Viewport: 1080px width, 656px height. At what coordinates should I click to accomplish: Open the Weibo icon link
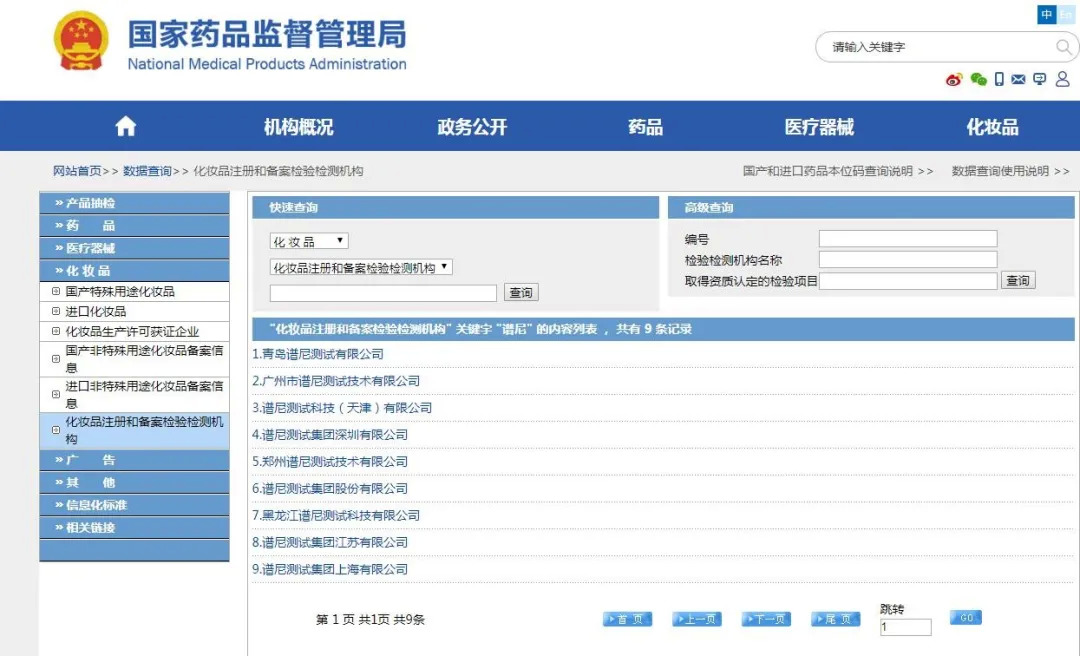click(x=954, y=79)
